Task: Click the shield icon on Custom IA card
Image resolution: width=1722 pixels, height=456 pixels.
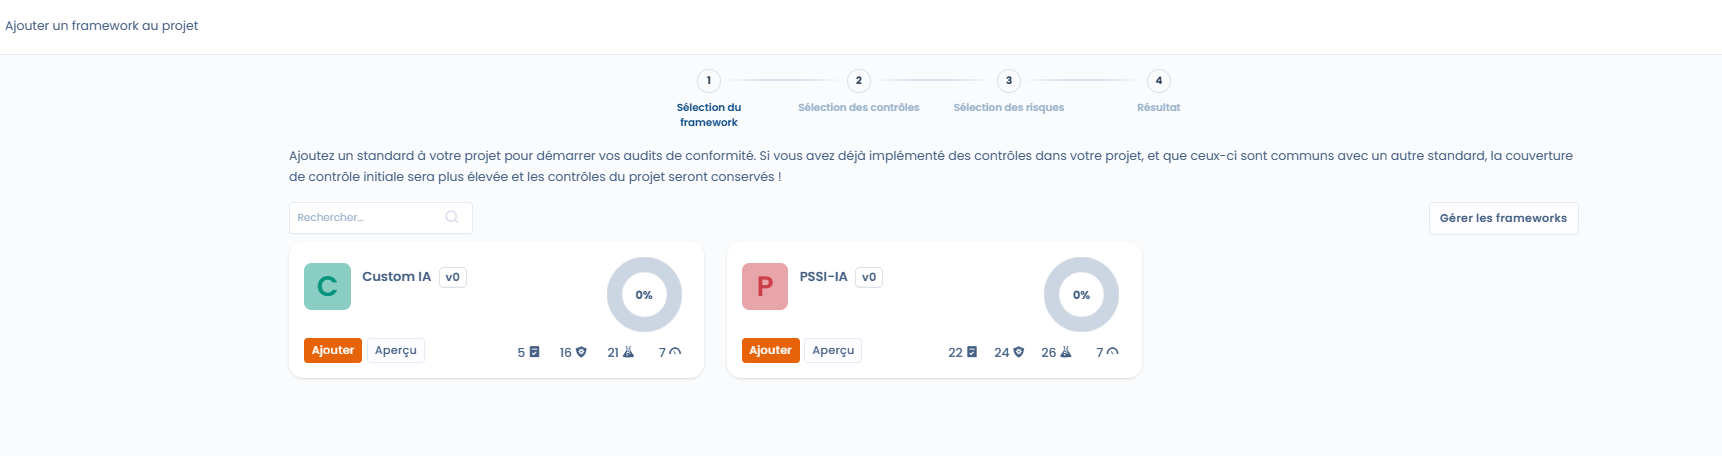Action: (x=581, y=352)
